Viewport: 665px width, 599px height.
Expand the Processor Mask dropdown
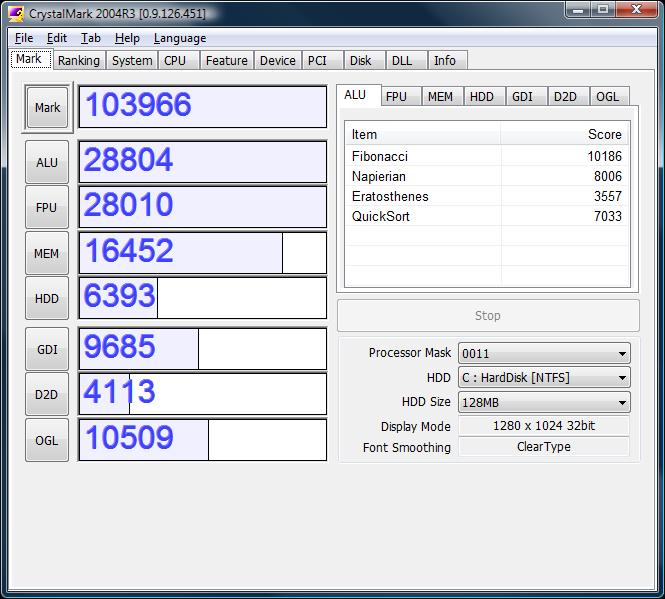[x=544, y=353]
